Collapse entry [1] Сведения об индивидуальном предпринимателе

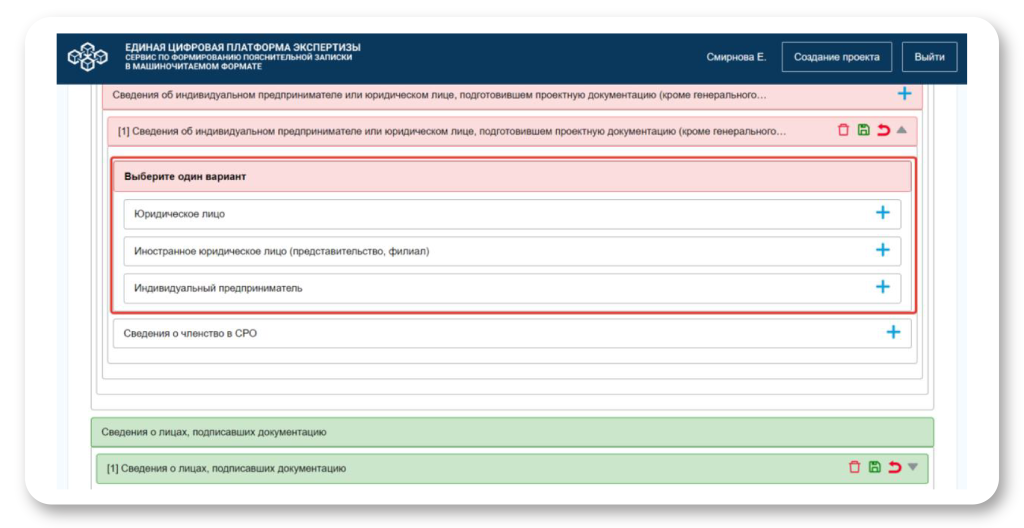(901, 130)
